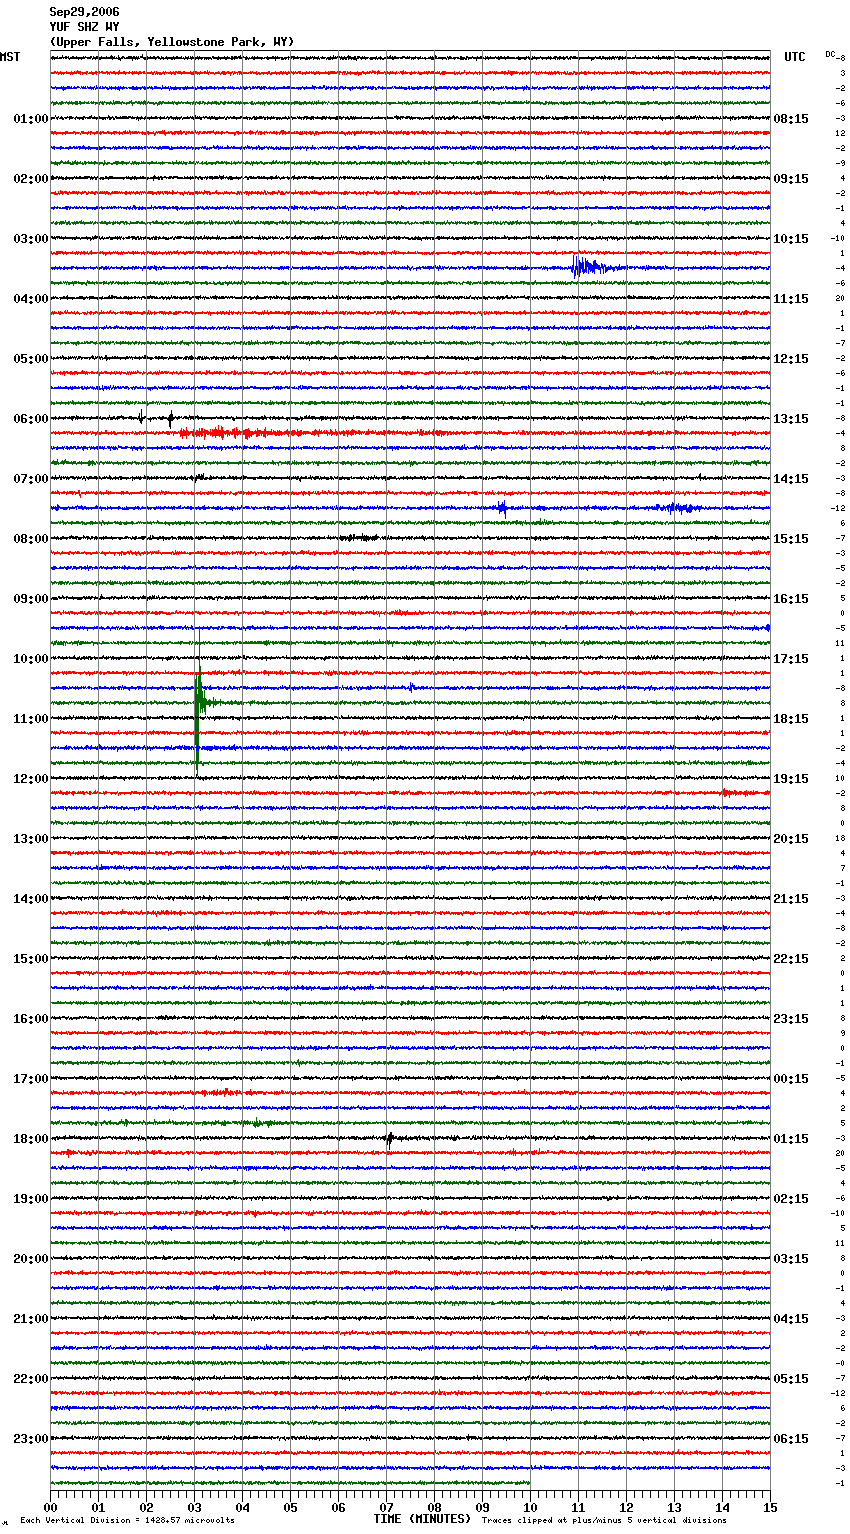Click the 08:15 UTC time label
Screen dimensions: 850x1534
[x=791, y=119]
